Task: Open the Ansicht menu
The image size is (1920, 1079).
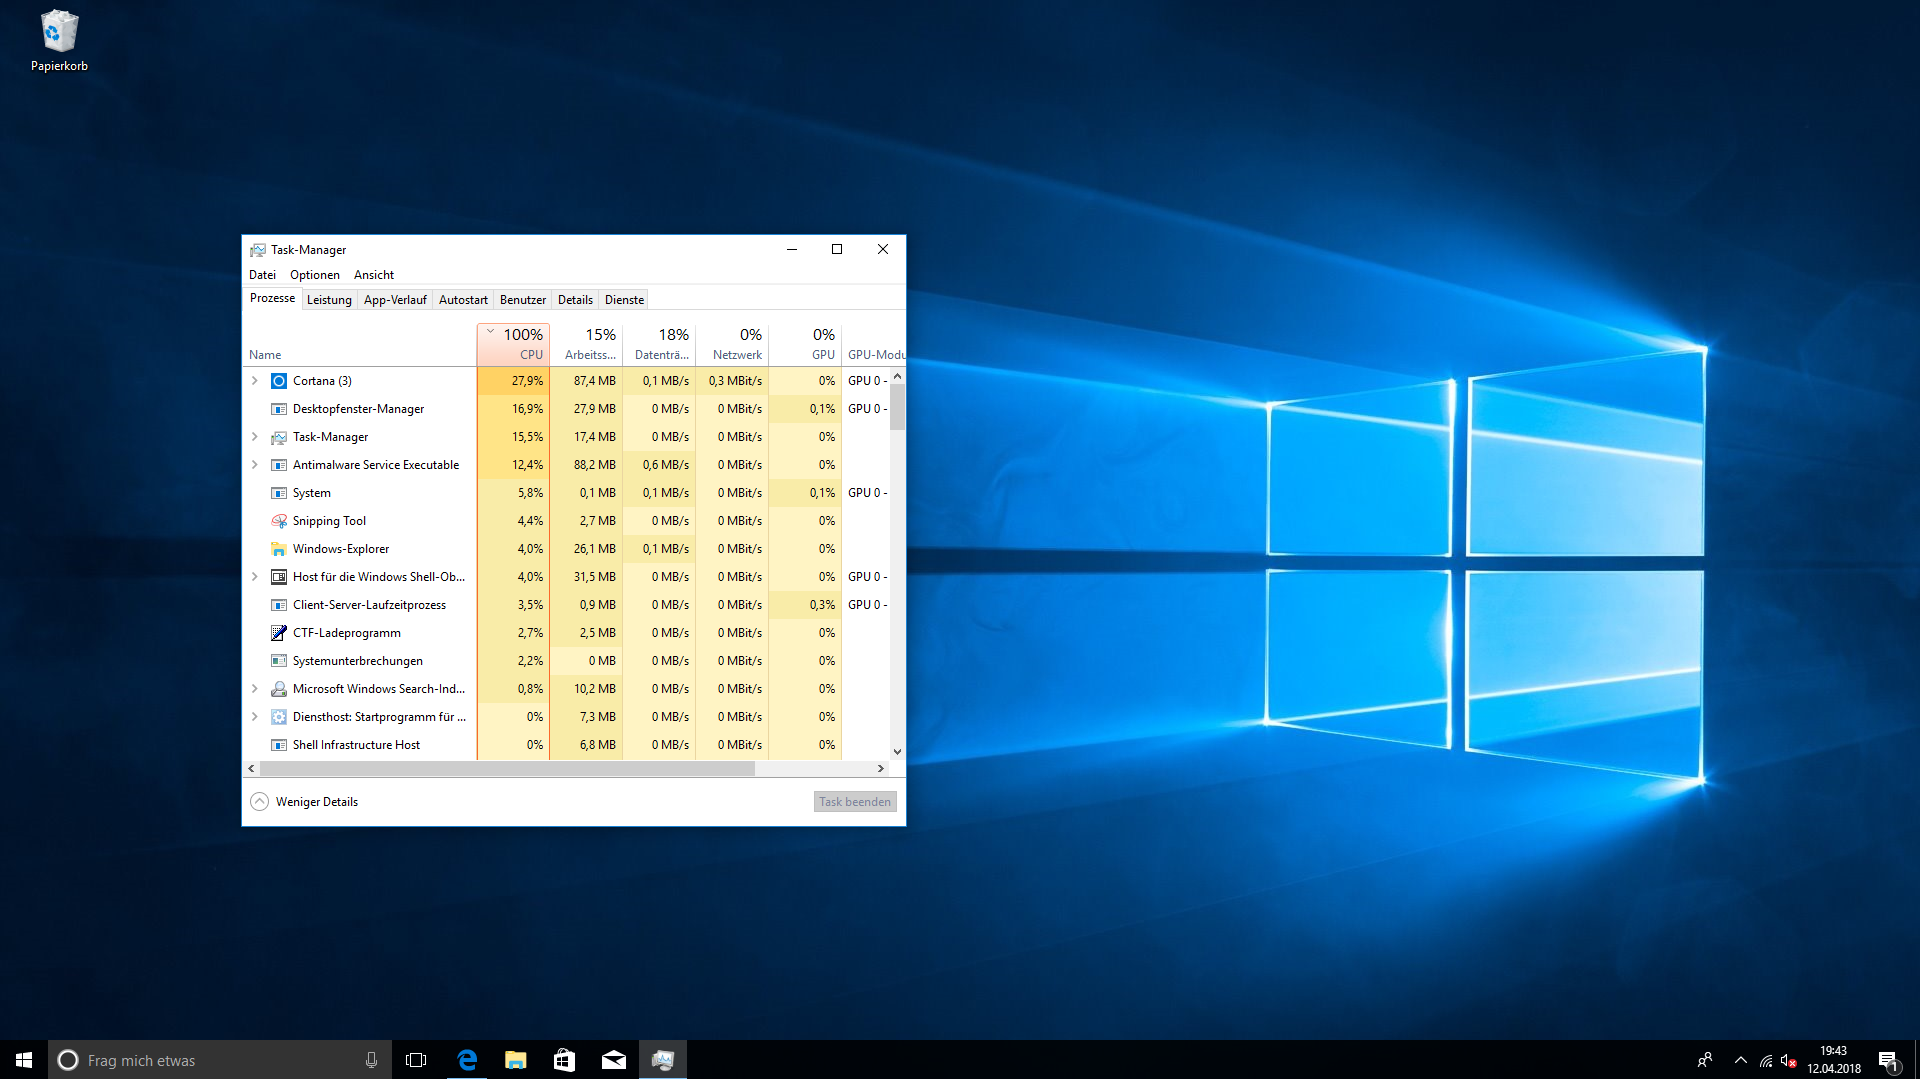Action: [x=374, y=275]
